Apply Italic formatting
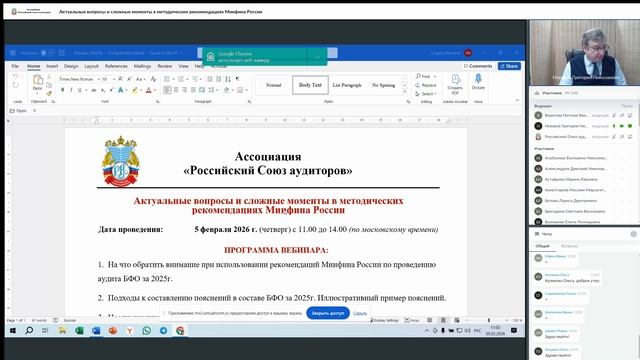 click(x=71, y=90)
